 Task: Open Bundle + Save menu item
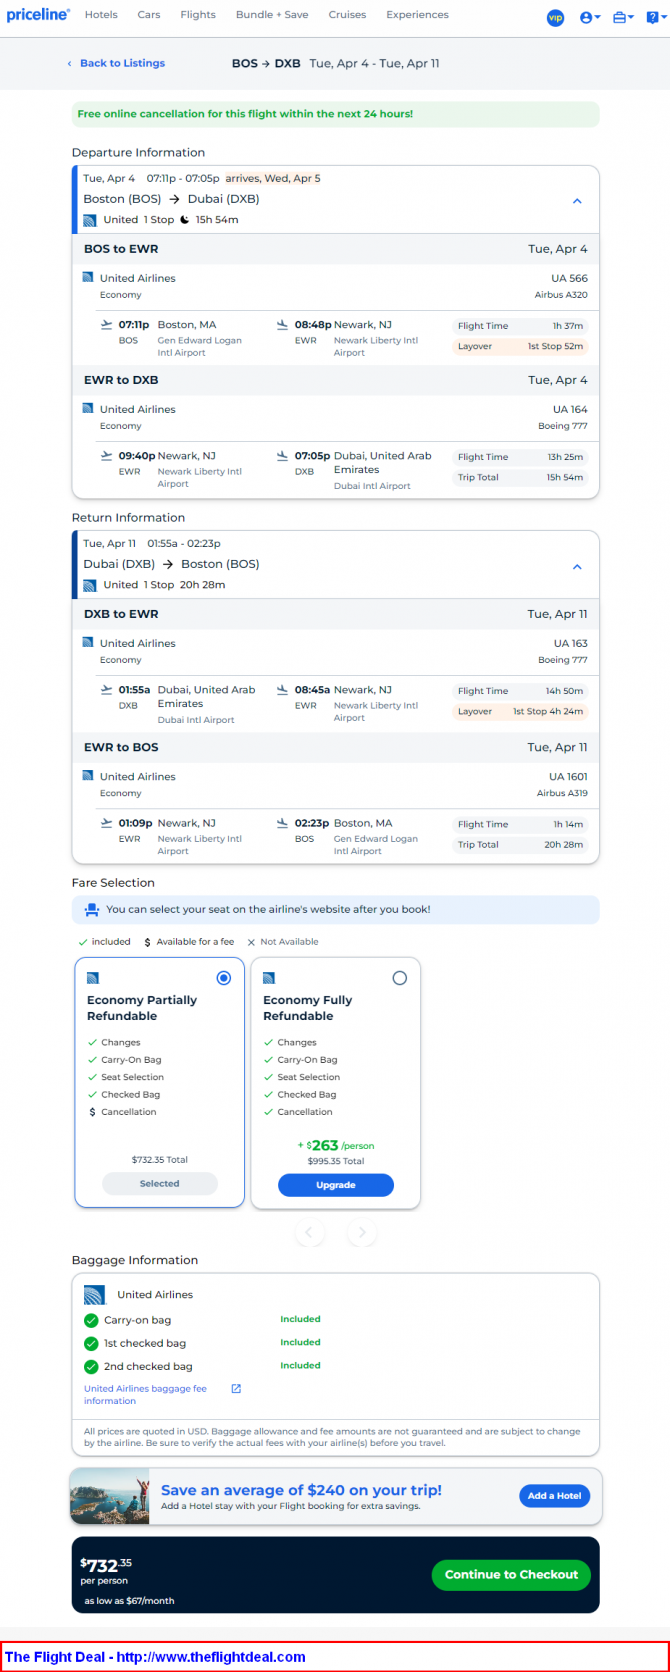click(272, 15)
